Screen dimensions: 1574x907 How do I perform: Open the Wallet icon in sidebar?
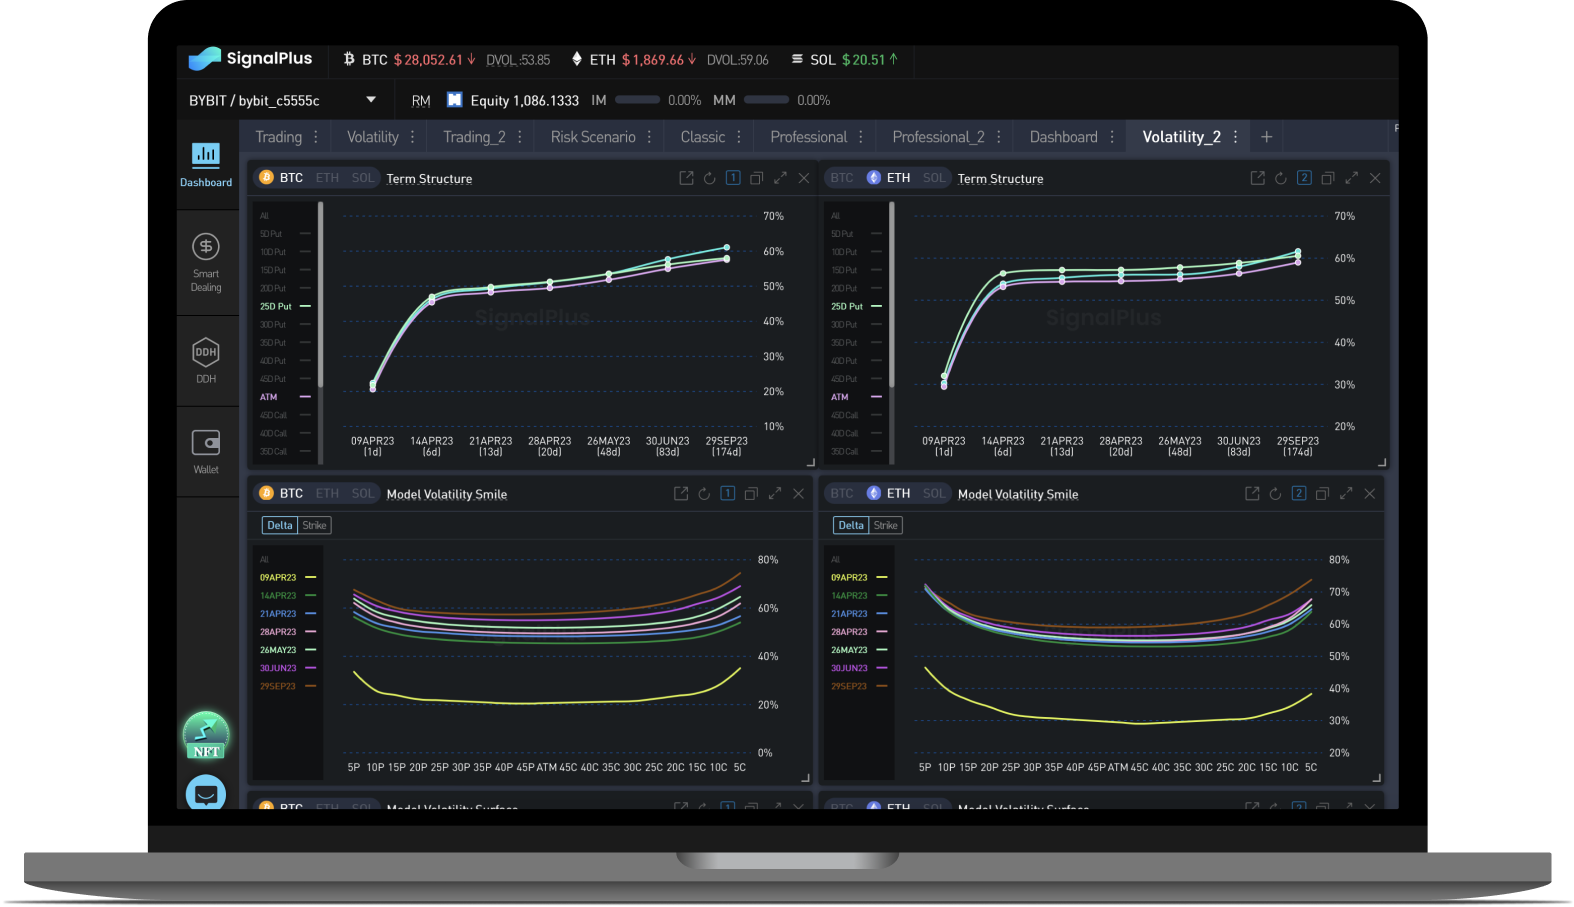tap(206, 443)
